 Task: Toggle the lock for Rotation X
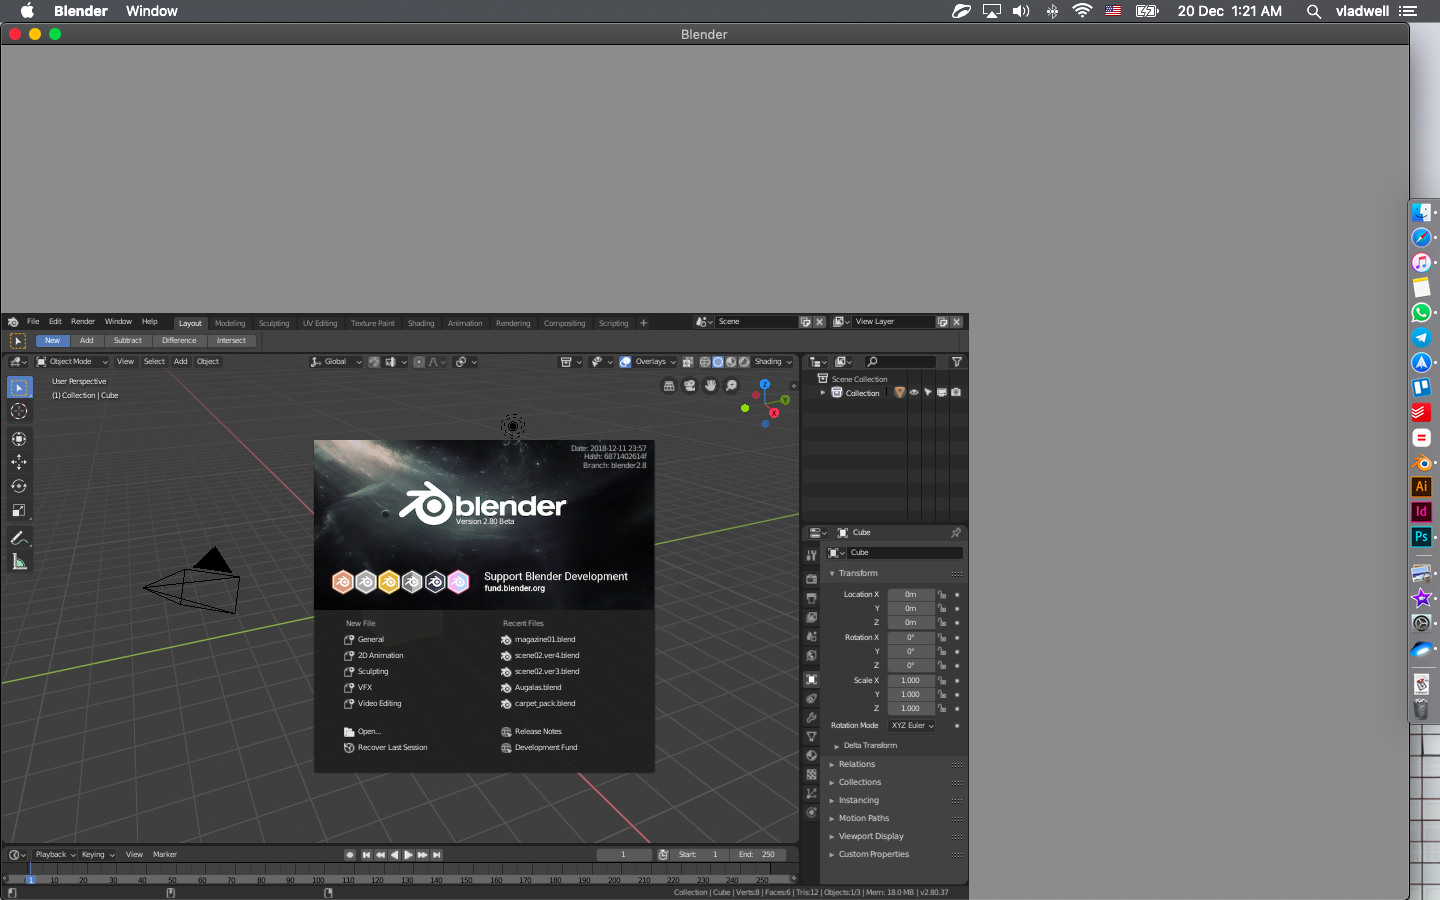point(942,638)
